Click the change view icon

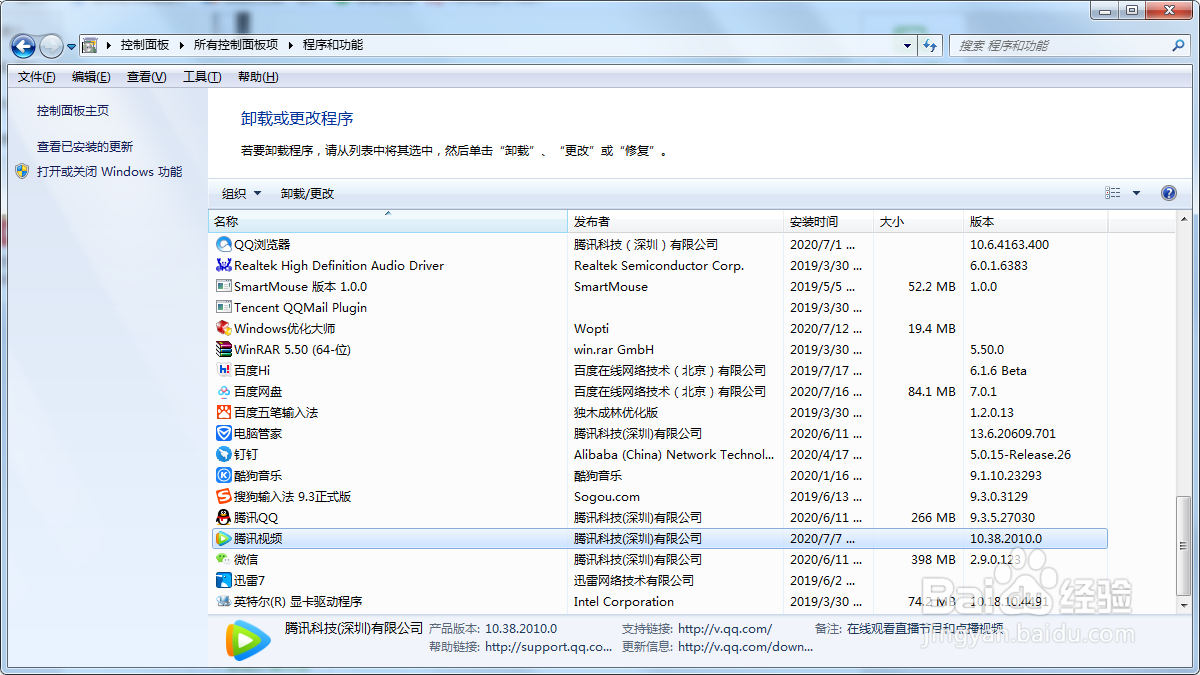1113,193
